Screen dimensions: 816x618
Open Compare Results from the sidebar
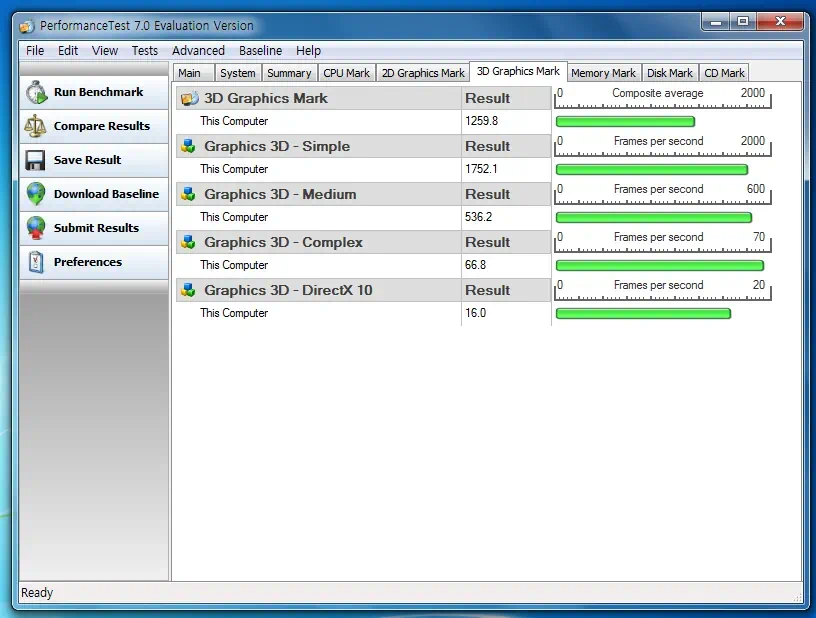coord(35,126)
